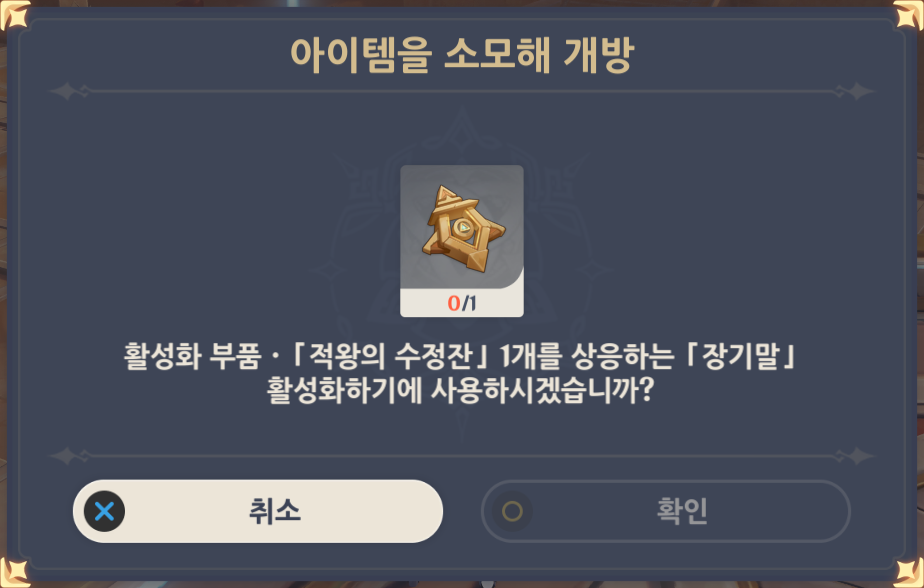Click the 0/1 item count label
This screenshot has height=588, width=924.
(x=462, y=303)
